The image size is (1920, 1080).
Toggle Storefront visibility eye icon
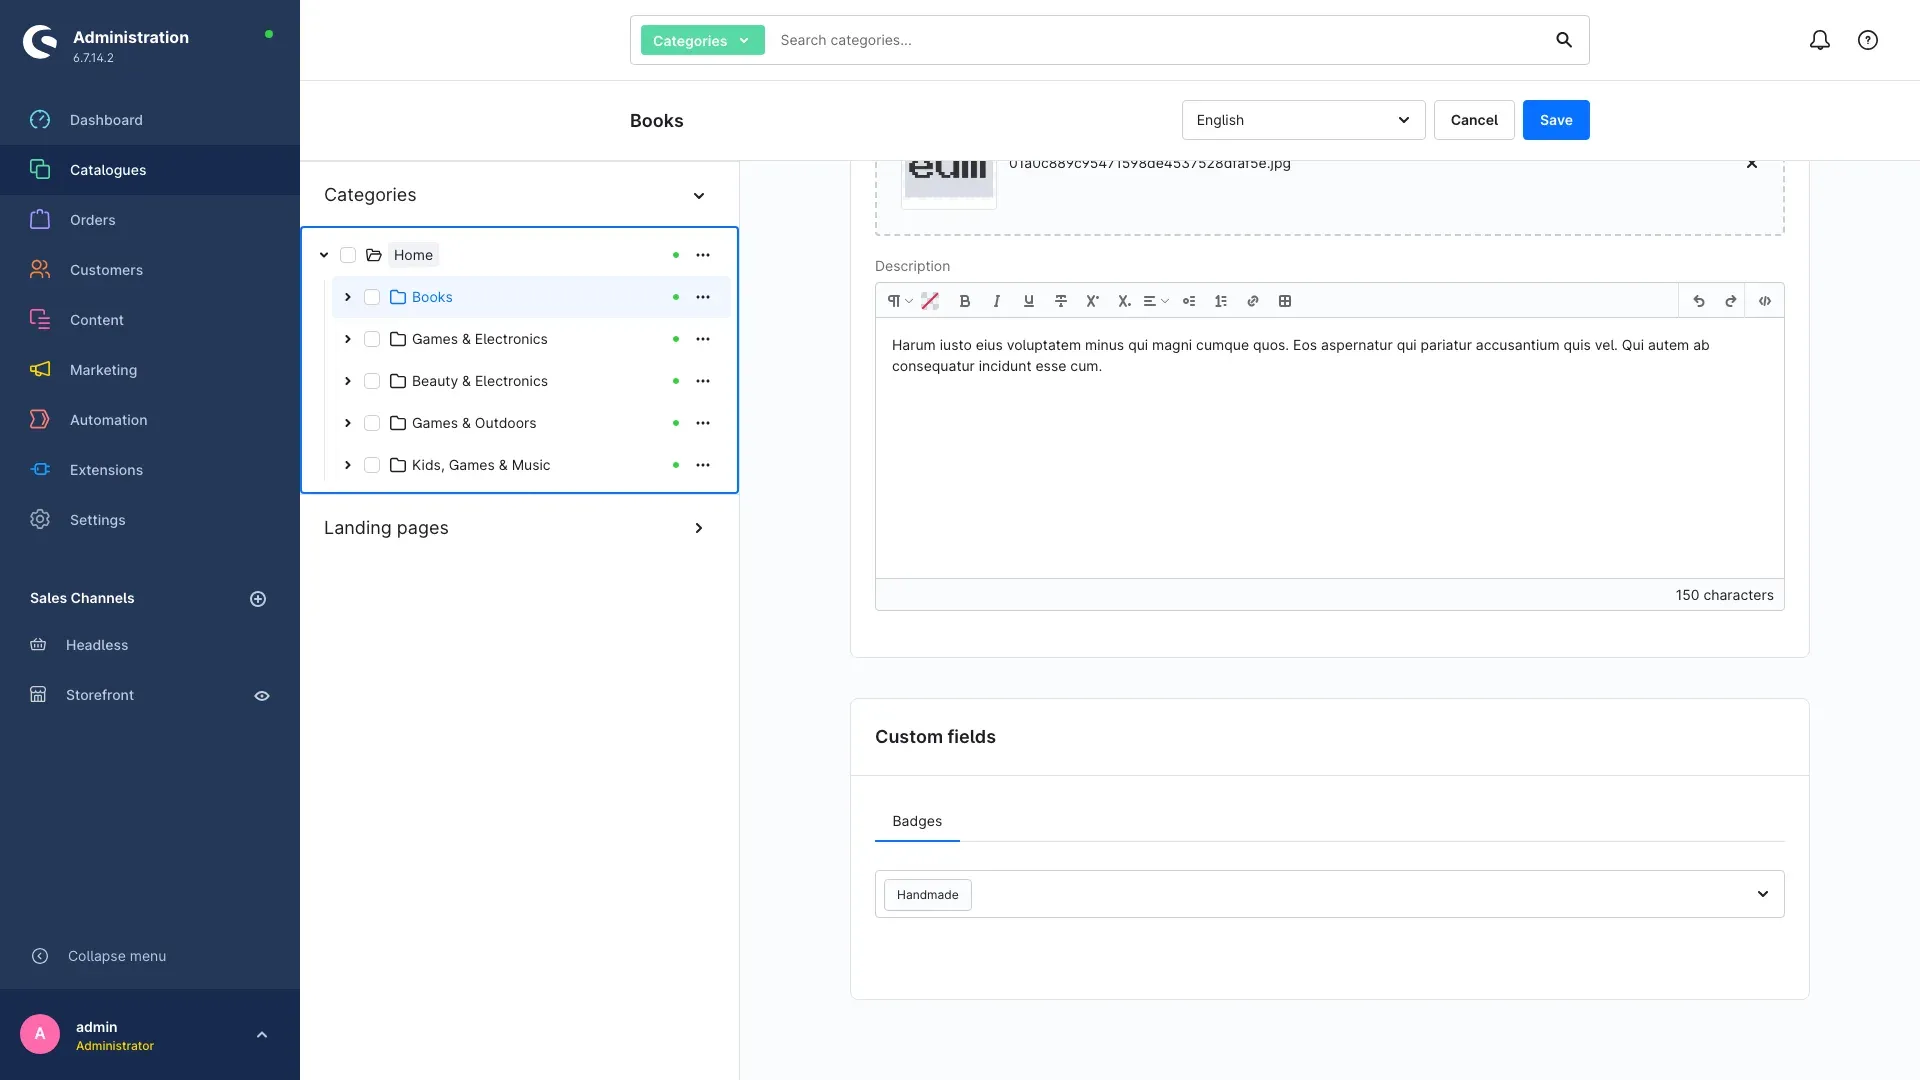(262, 696)
